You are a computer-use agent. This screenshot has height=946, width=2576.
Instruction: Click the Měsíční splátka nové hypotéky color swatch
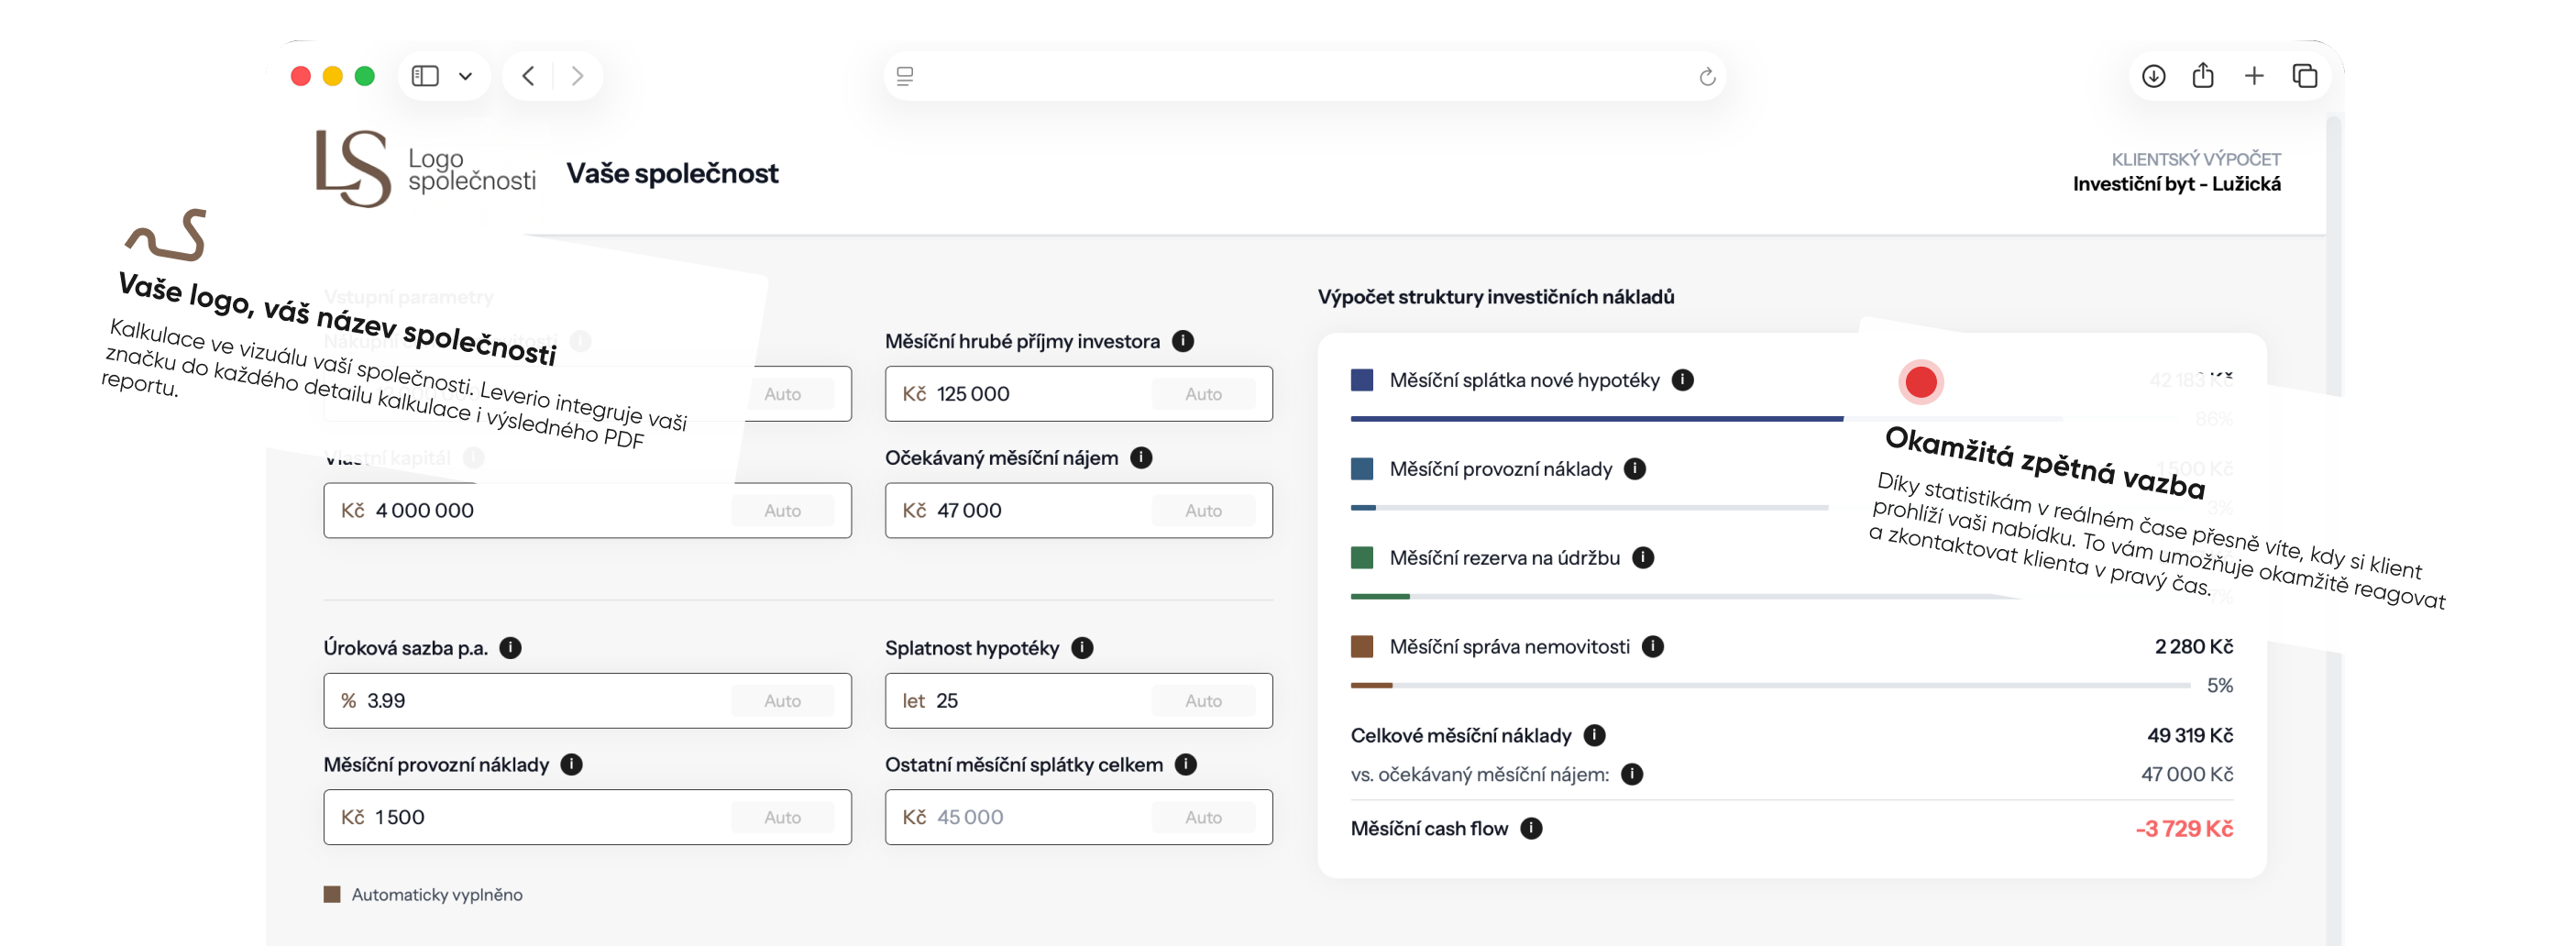pyautogui.click(x=1362, y=380)
